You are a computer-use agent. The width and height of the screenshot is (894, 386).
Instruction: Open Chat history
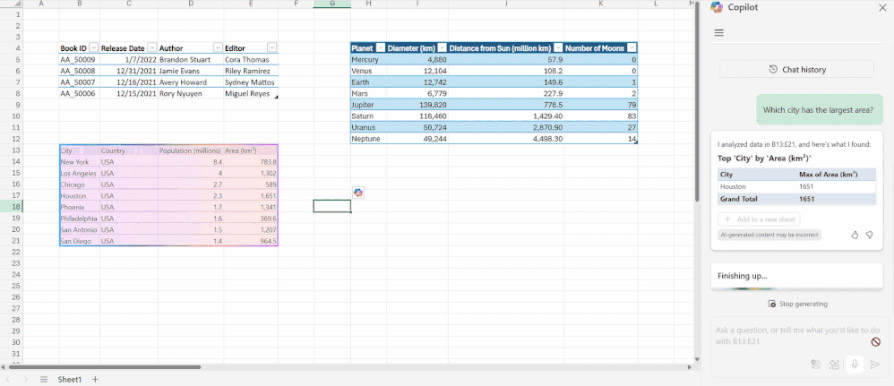coord(797,70)
